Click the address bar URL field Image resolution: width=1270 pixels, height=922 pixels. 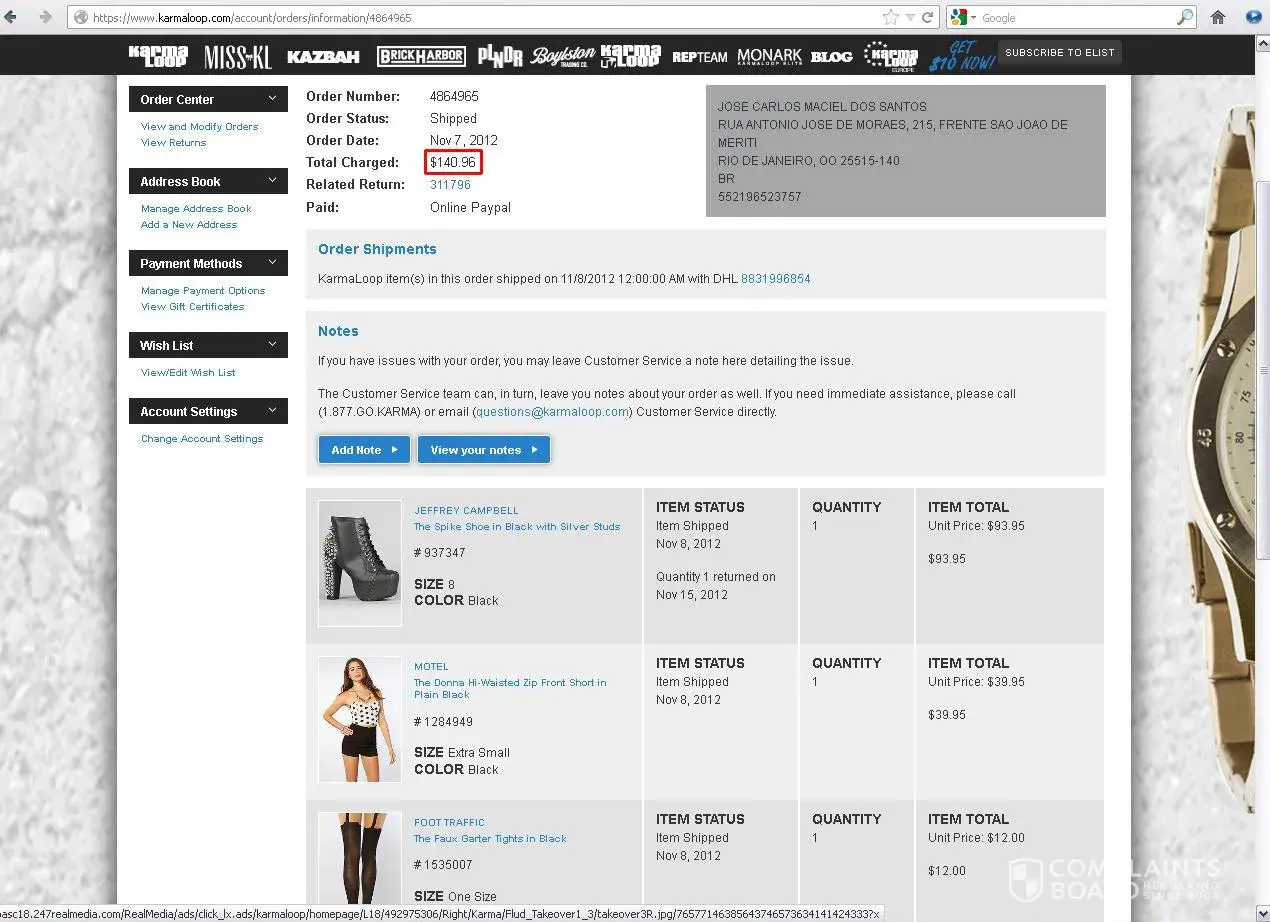click(x=480, y=17)
